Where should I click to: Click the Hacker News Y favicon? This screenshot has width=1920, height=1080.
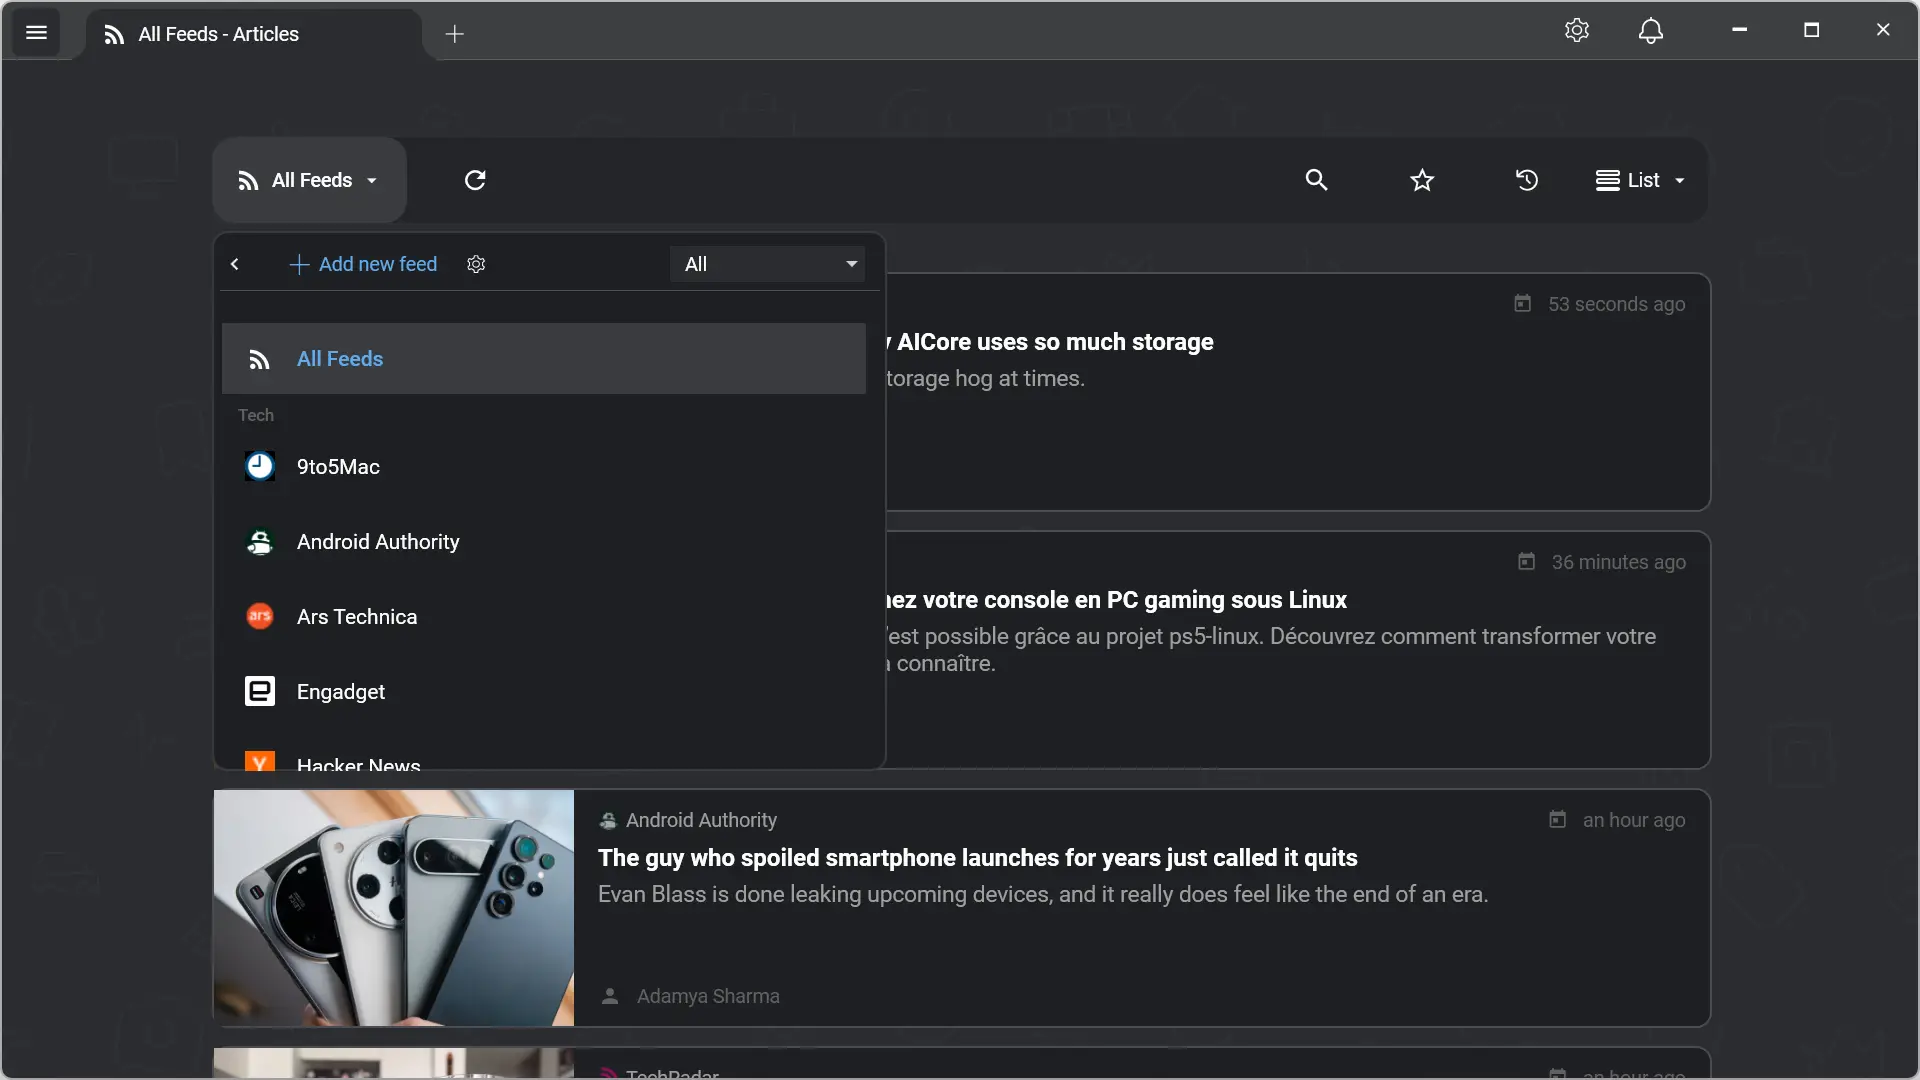click(x=260, y=761)
